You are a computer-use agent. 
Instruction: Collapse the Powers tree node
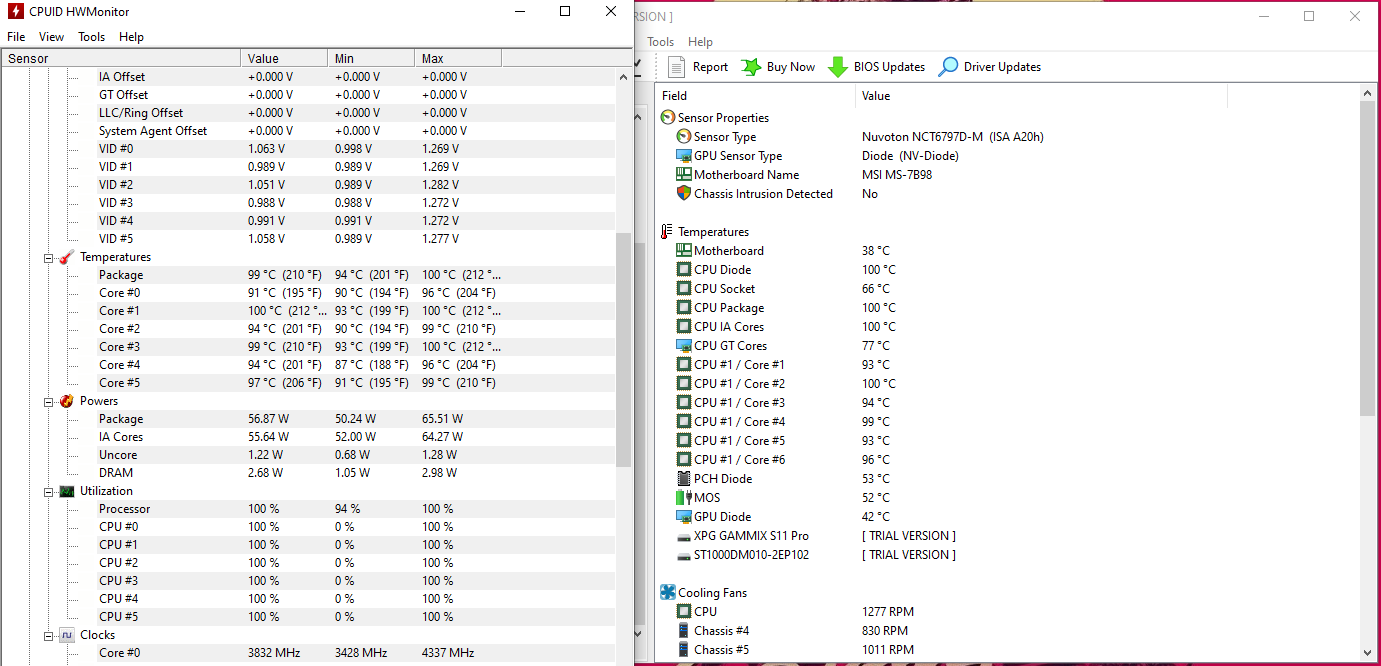point(49,401)
